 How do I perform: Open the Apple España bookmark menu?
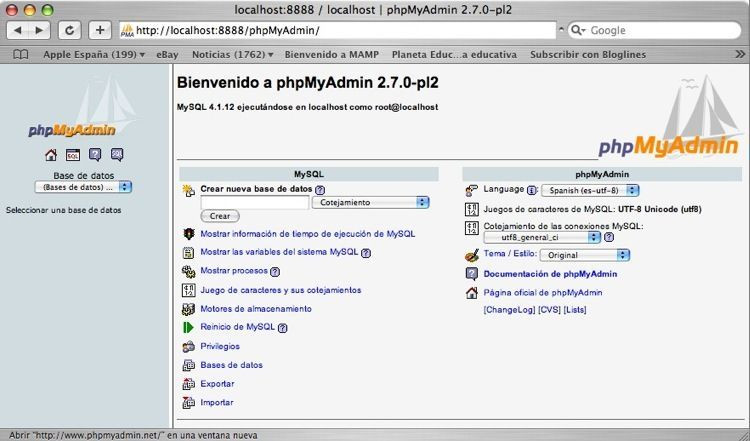click(93, 54)
